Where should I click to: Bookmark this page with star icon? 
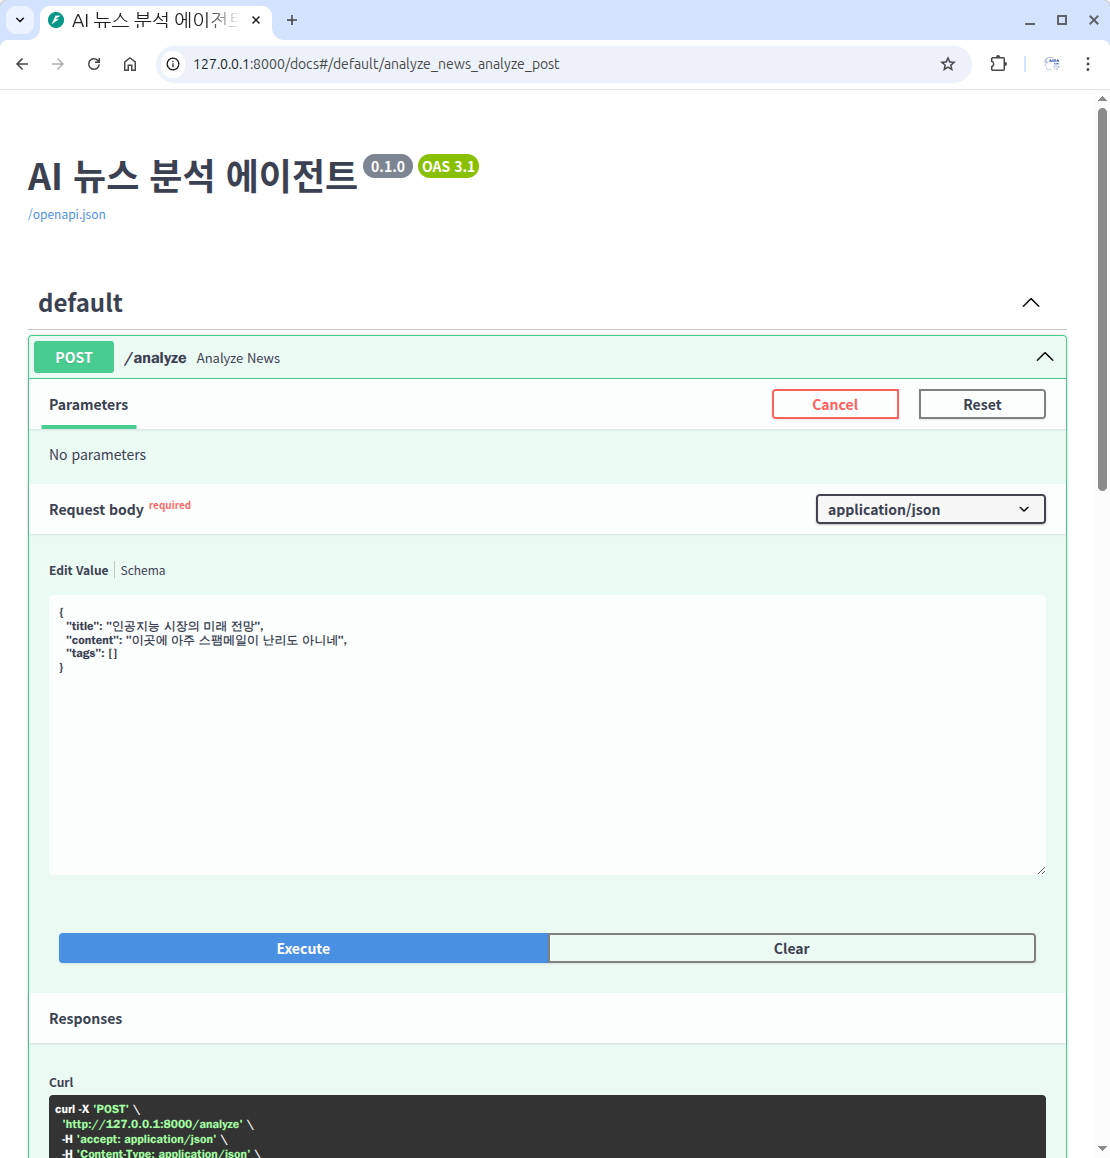(x=947, y=64)
